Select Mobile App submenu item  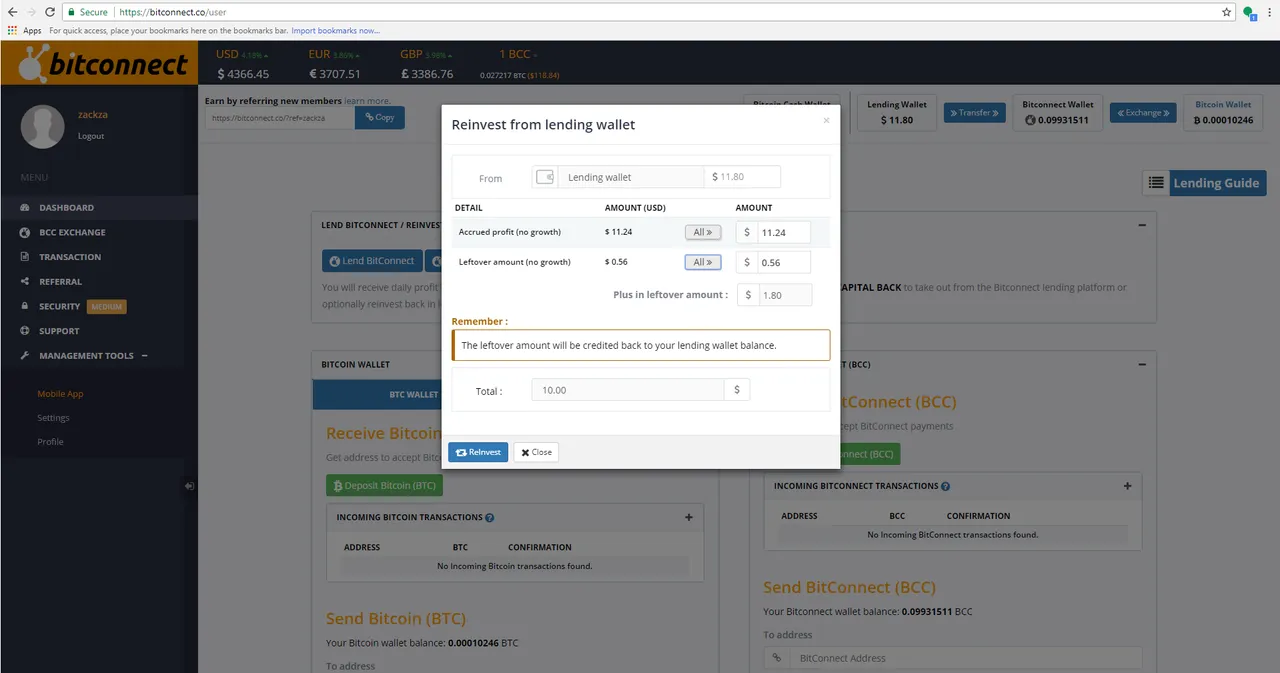(x=60, y=394)
